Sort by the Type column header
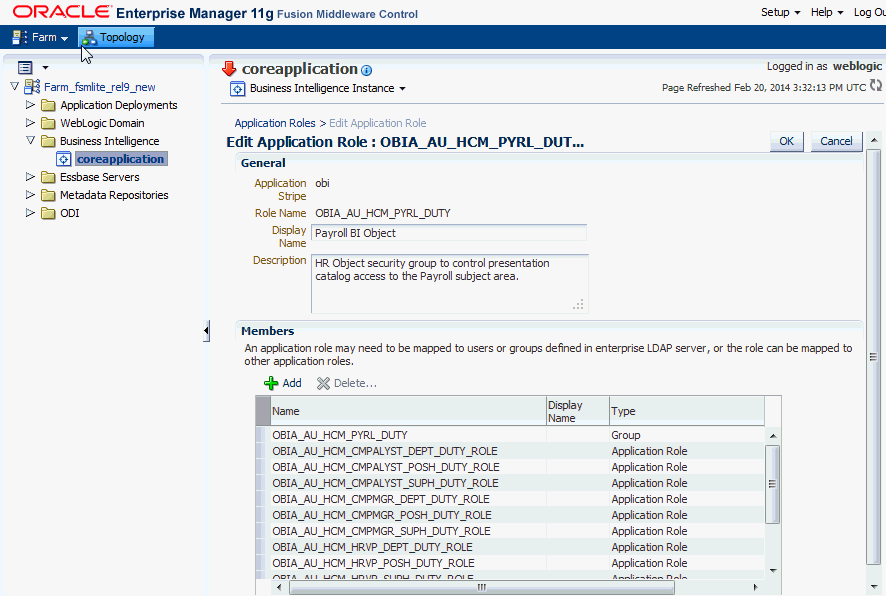Screen dimensions: 886x596 point(687,411)
